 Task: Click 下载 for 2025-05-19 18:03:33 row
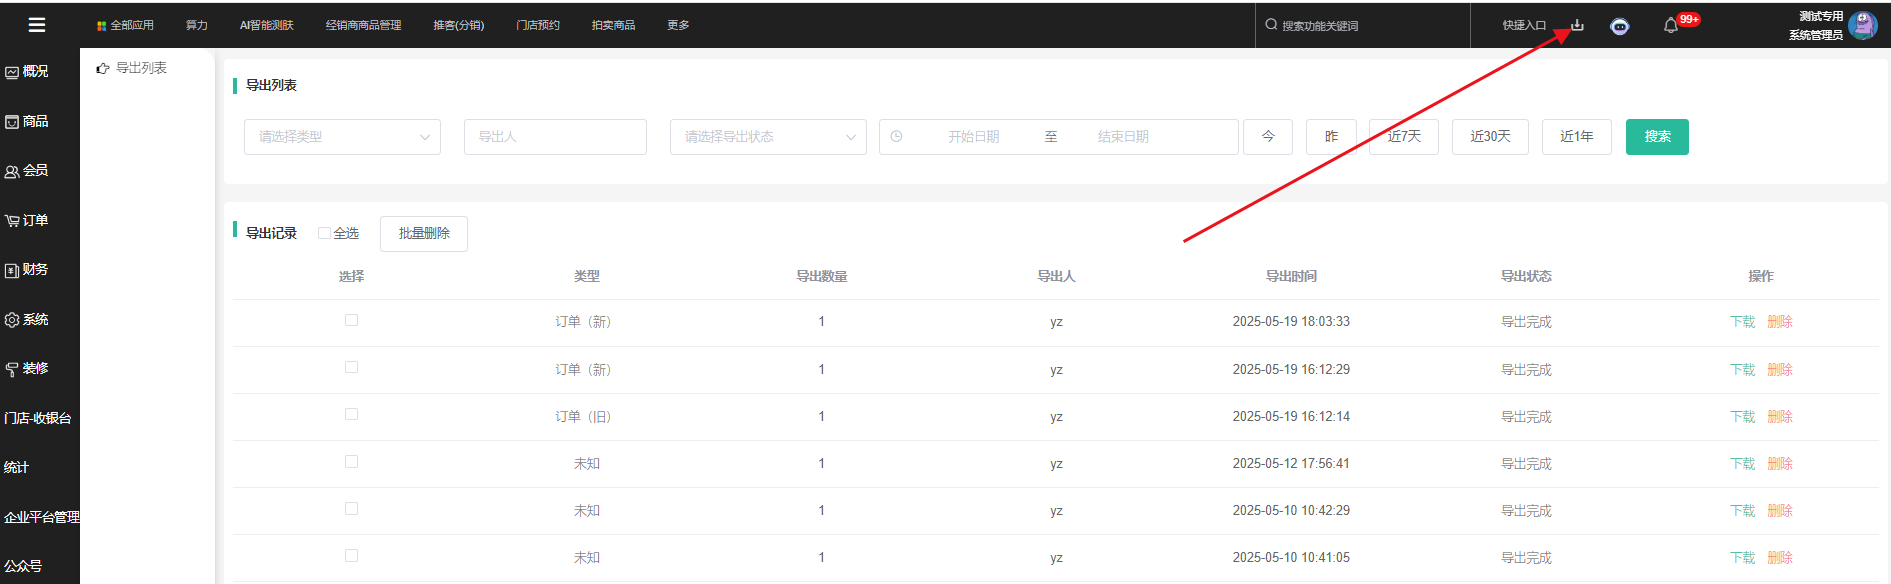(1743, 322)
